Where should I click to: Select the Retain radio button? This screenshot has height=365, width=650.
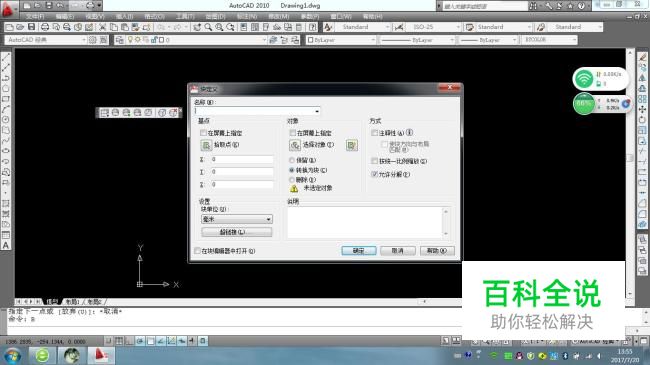(292, 160)
